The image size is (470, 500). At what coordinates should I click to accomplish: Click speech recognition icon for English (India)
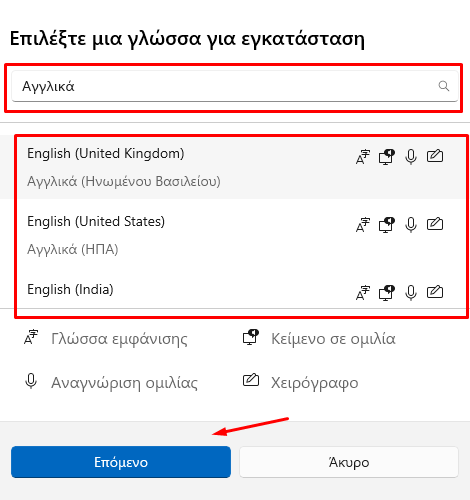[x=411, y=293]
